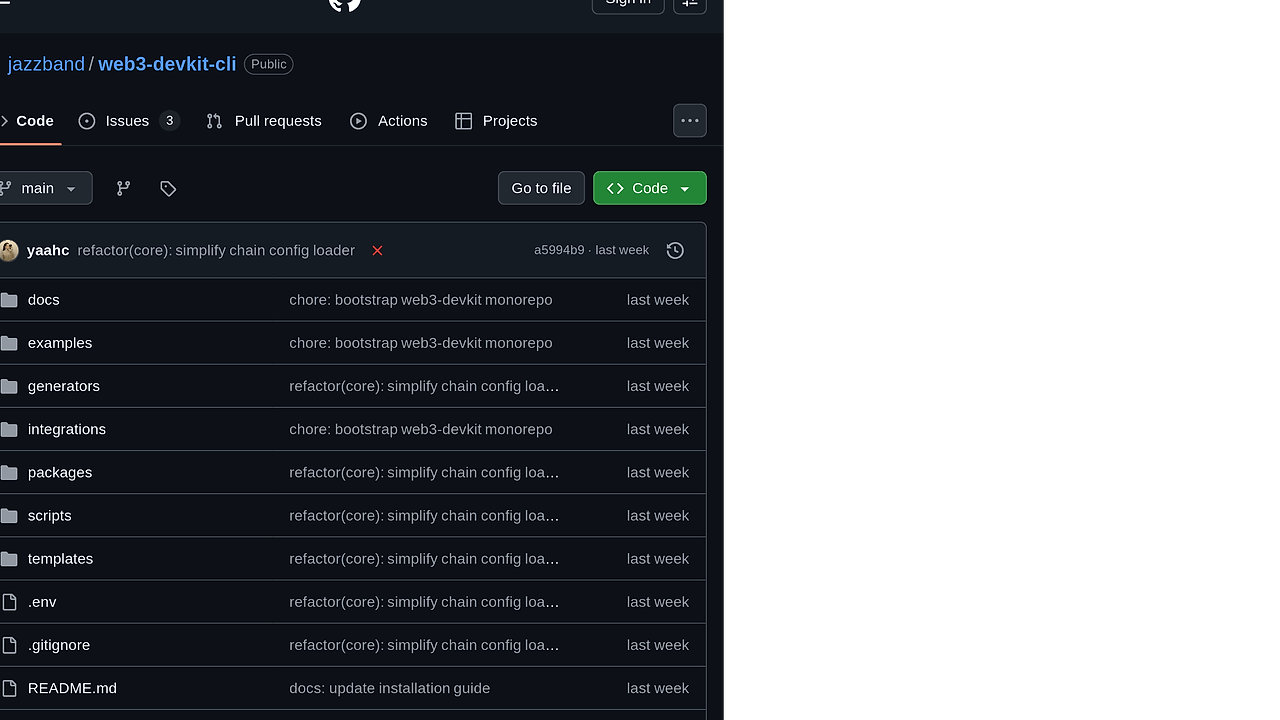Screen dimensions: 1280x720
Task: Open the yaahc author link
Action: pyautogui.click(x=48, y=250)
